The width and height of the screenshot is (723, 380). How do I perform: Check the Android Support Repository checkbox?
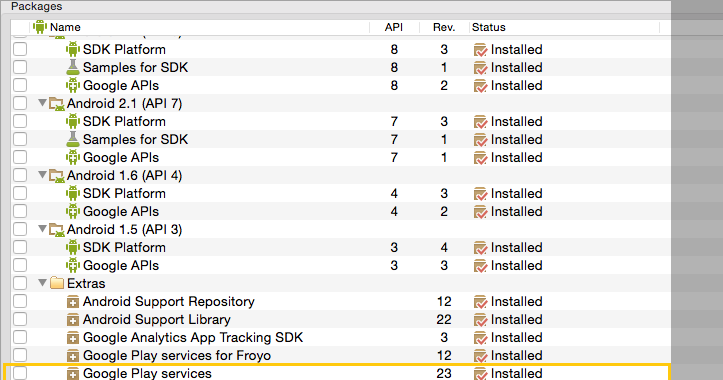click(x=20, y=301)
